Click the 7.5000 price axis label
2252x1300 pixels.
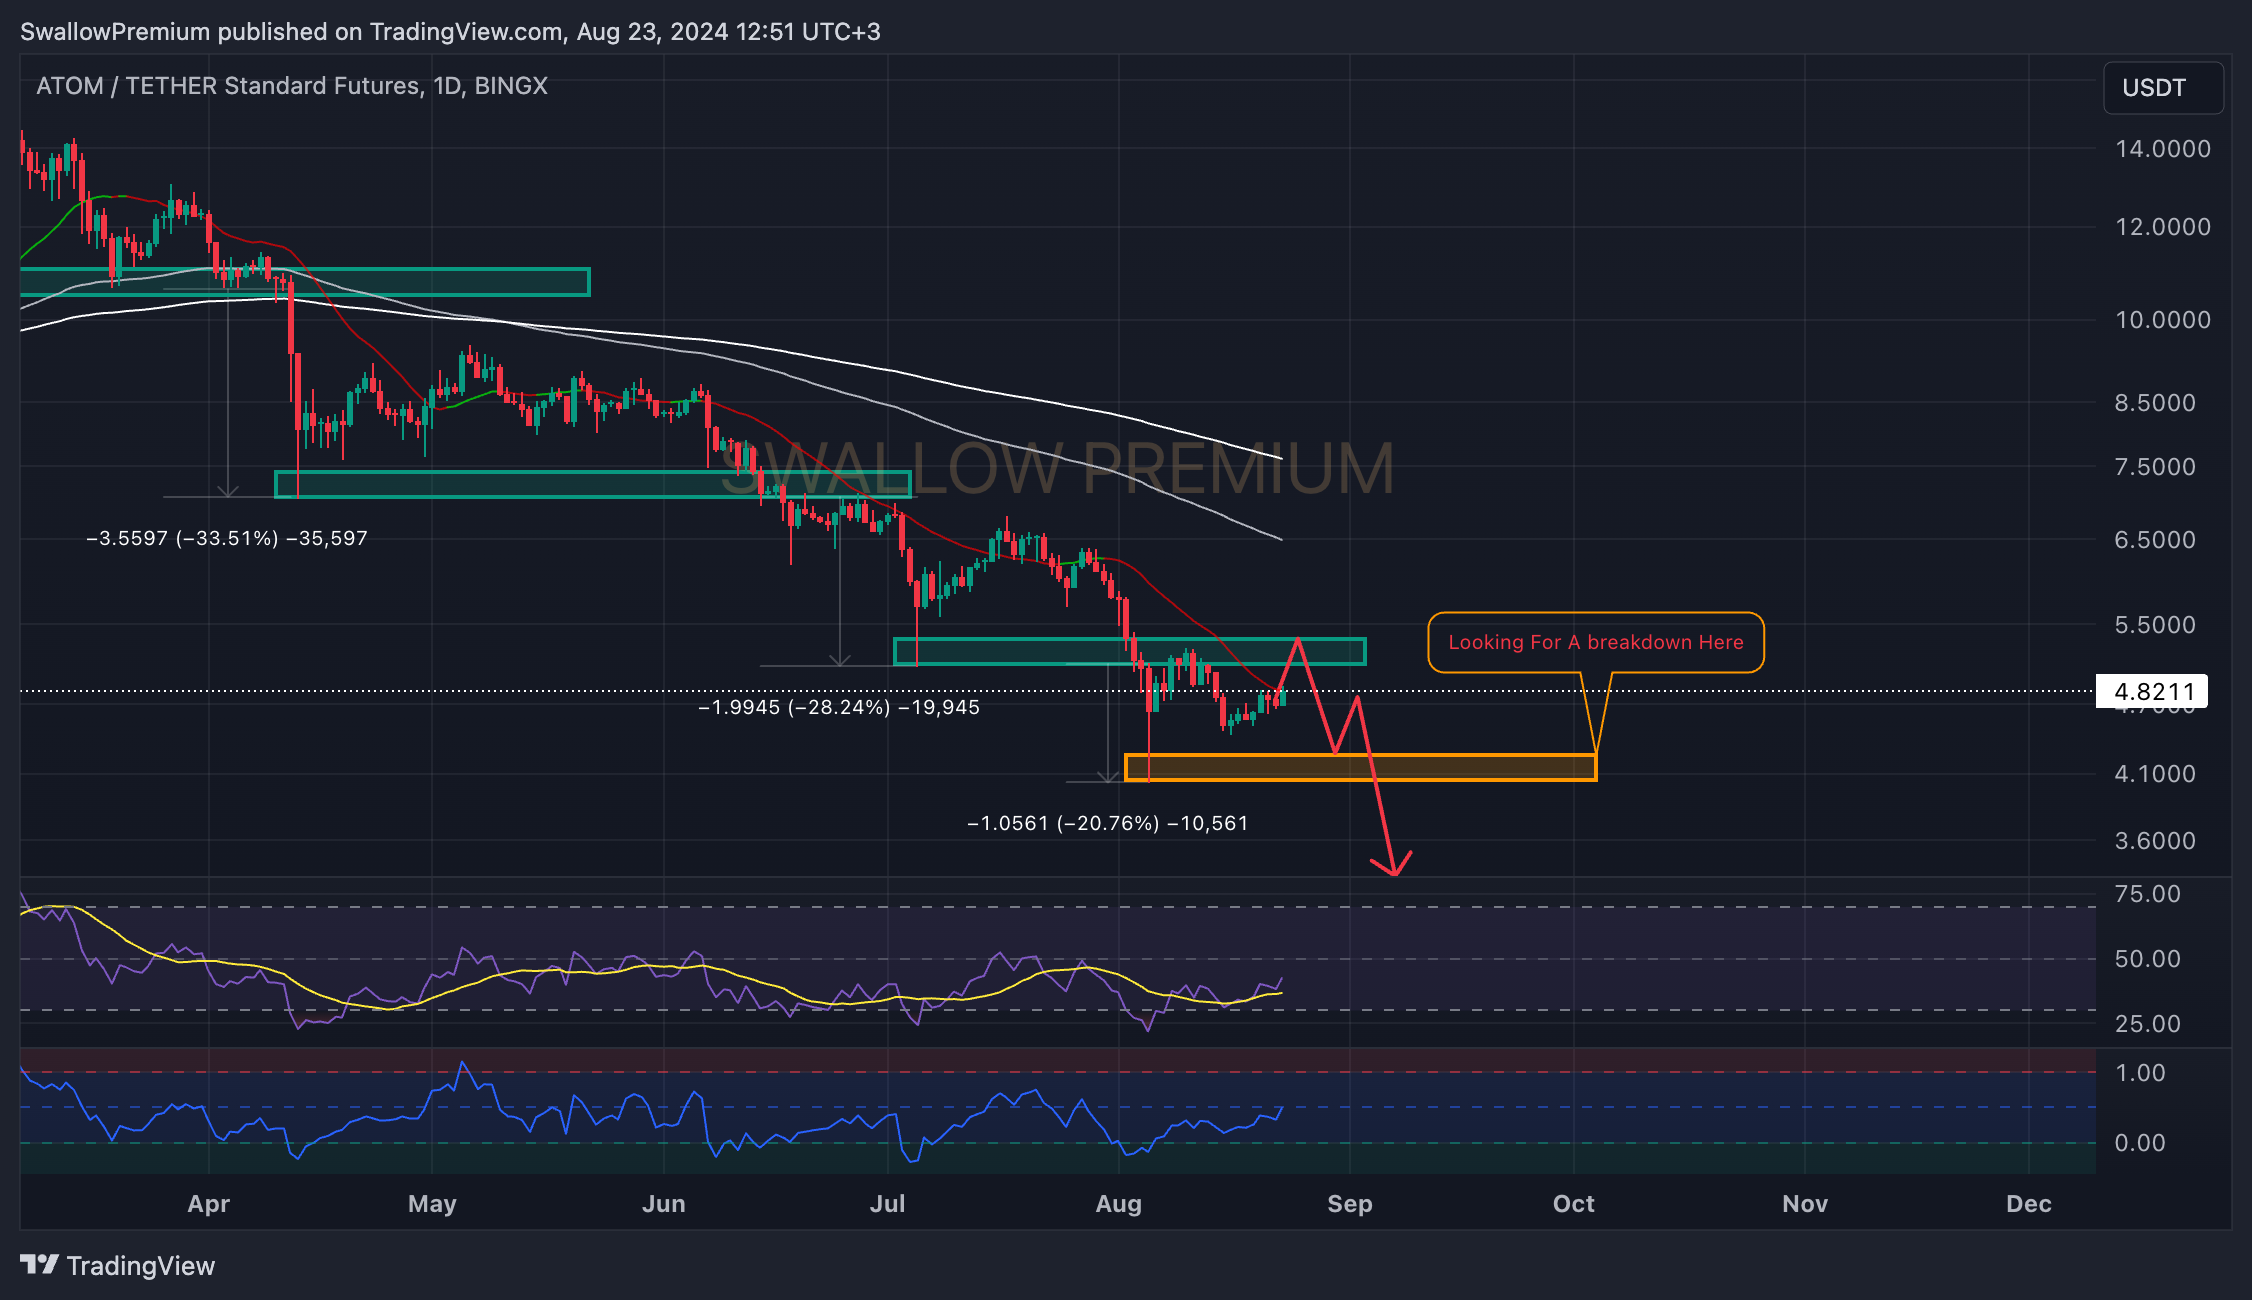point(2155,467)
